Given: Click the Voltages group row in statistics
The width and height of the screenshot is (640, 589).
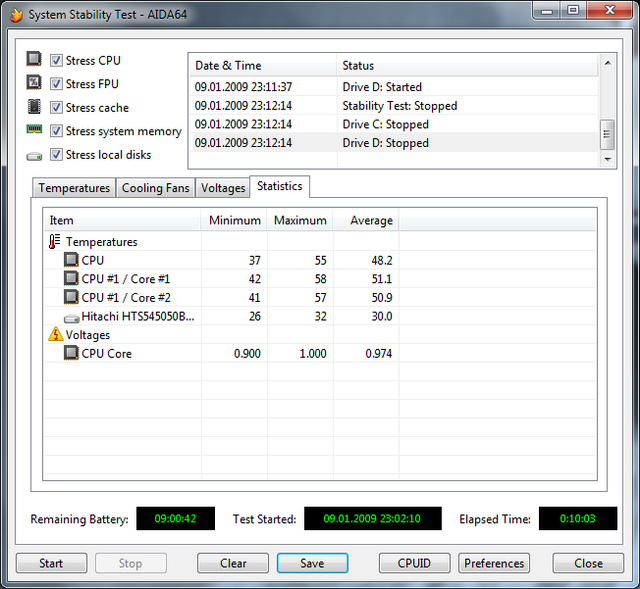Looking at the screenshot, I should coord(320,335).
